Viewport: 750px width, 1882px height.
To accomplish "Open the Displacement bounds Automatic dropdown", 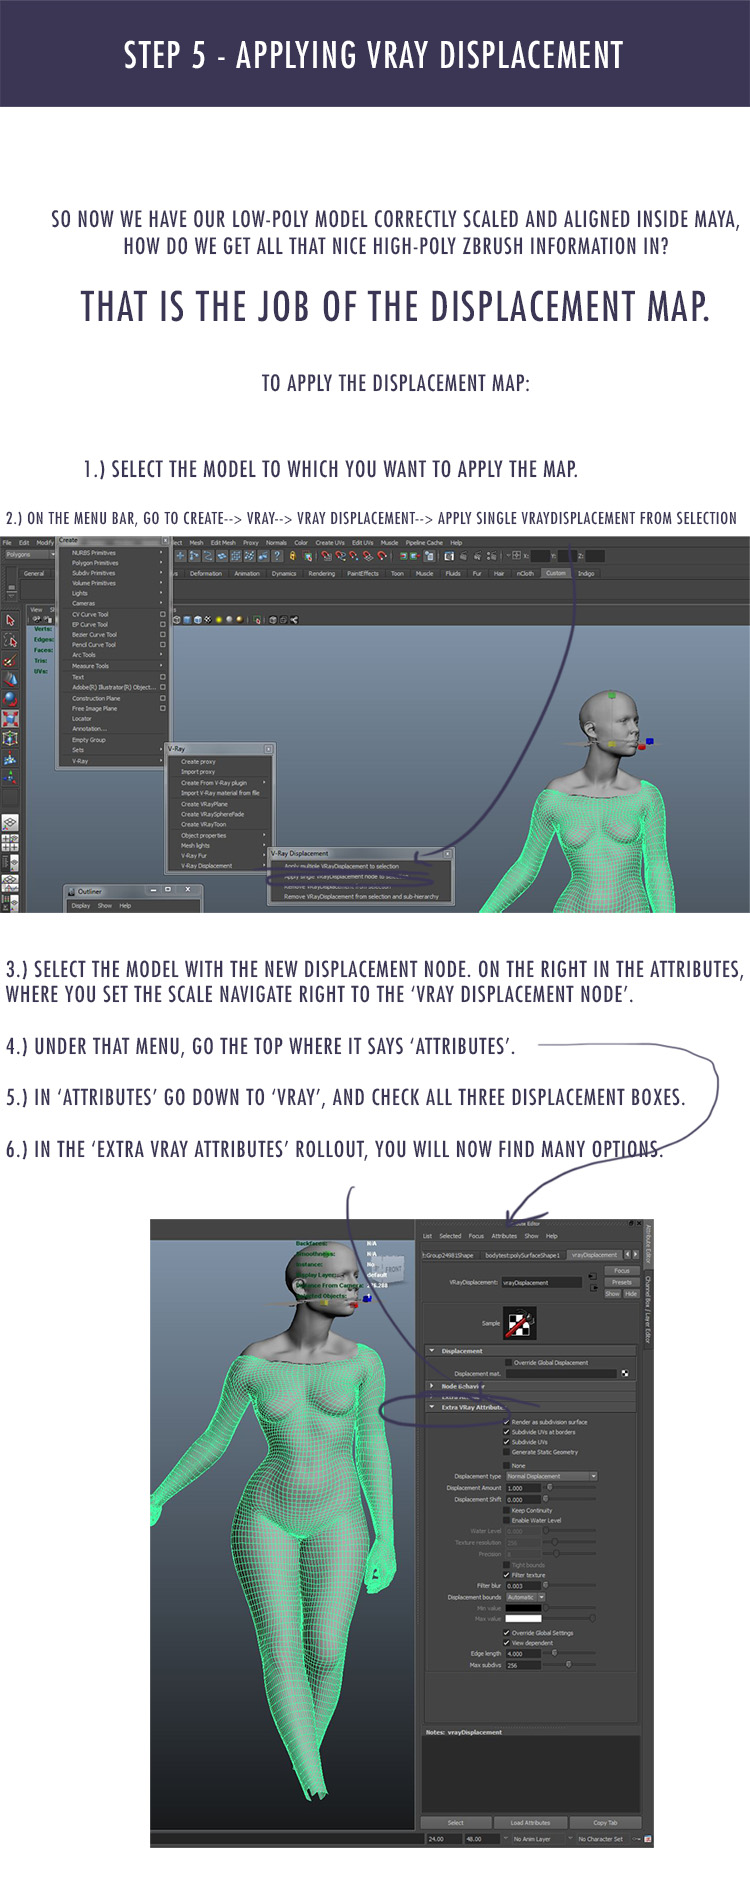I will (x=525, y=1597).
